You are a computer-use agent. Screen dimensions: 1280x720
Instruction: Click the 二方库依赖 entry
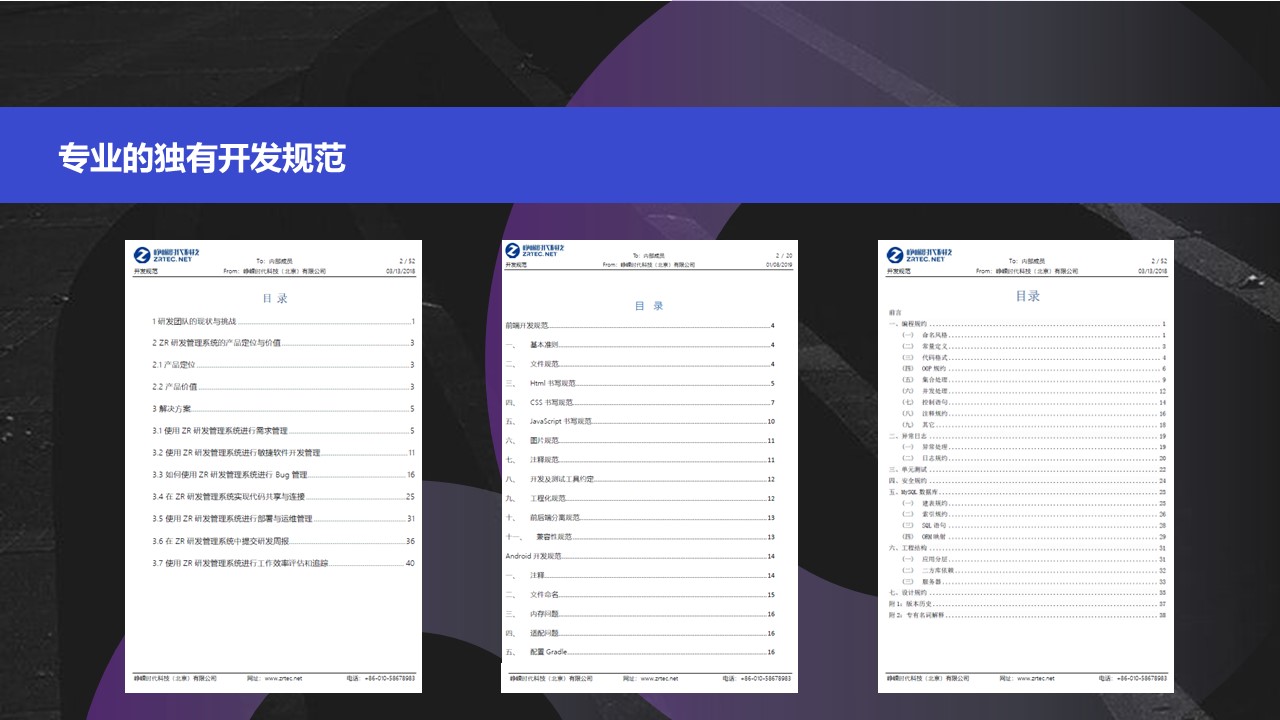click(x=1034, y=570)
